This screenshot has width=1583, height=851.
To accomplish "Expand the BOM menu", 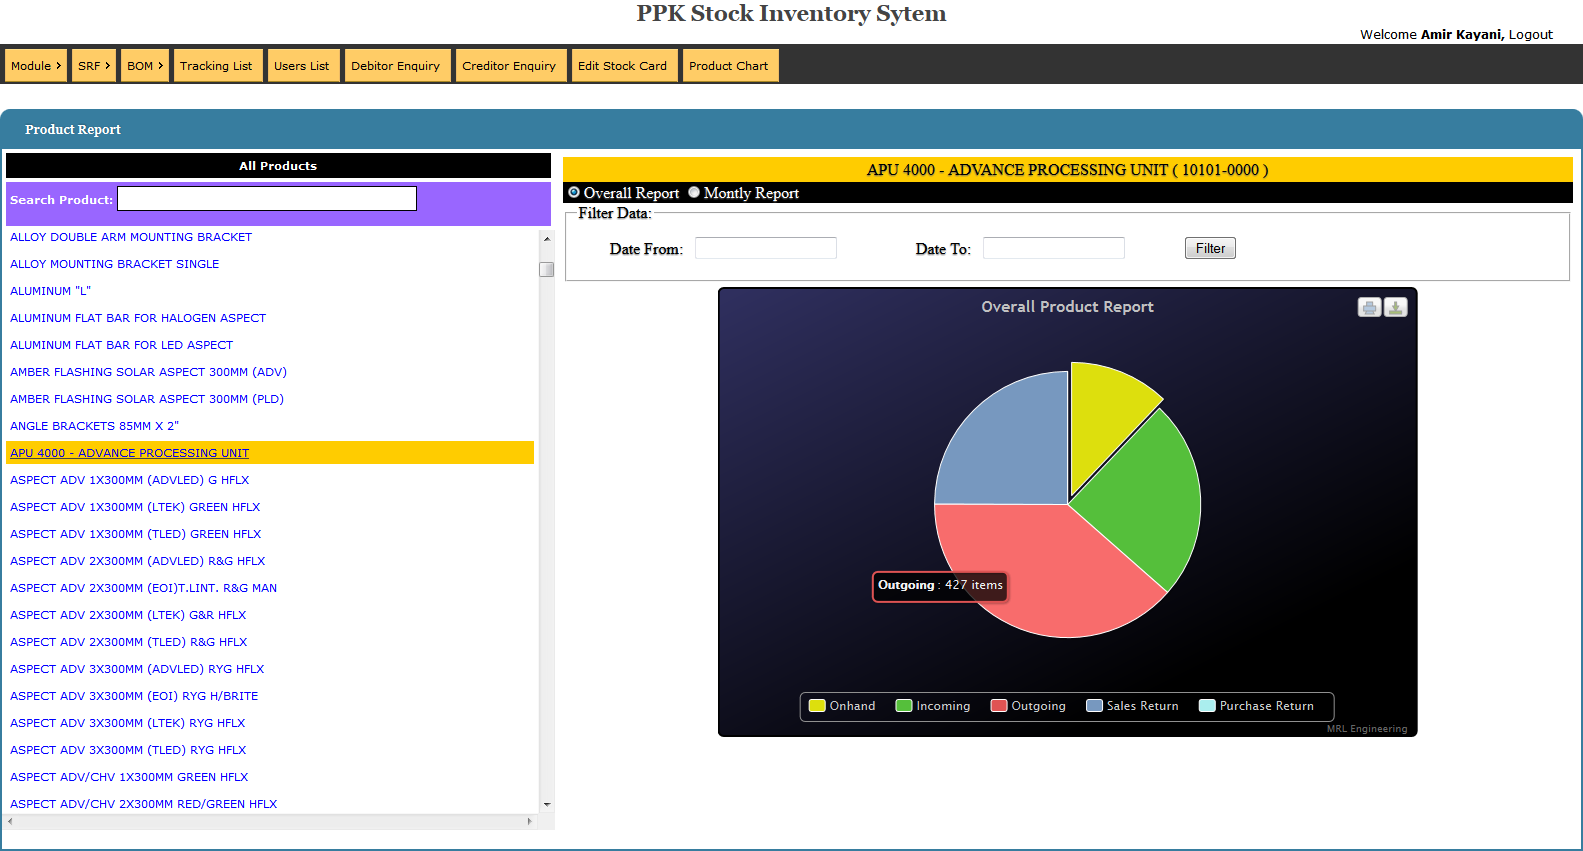I will pos(144,66).
